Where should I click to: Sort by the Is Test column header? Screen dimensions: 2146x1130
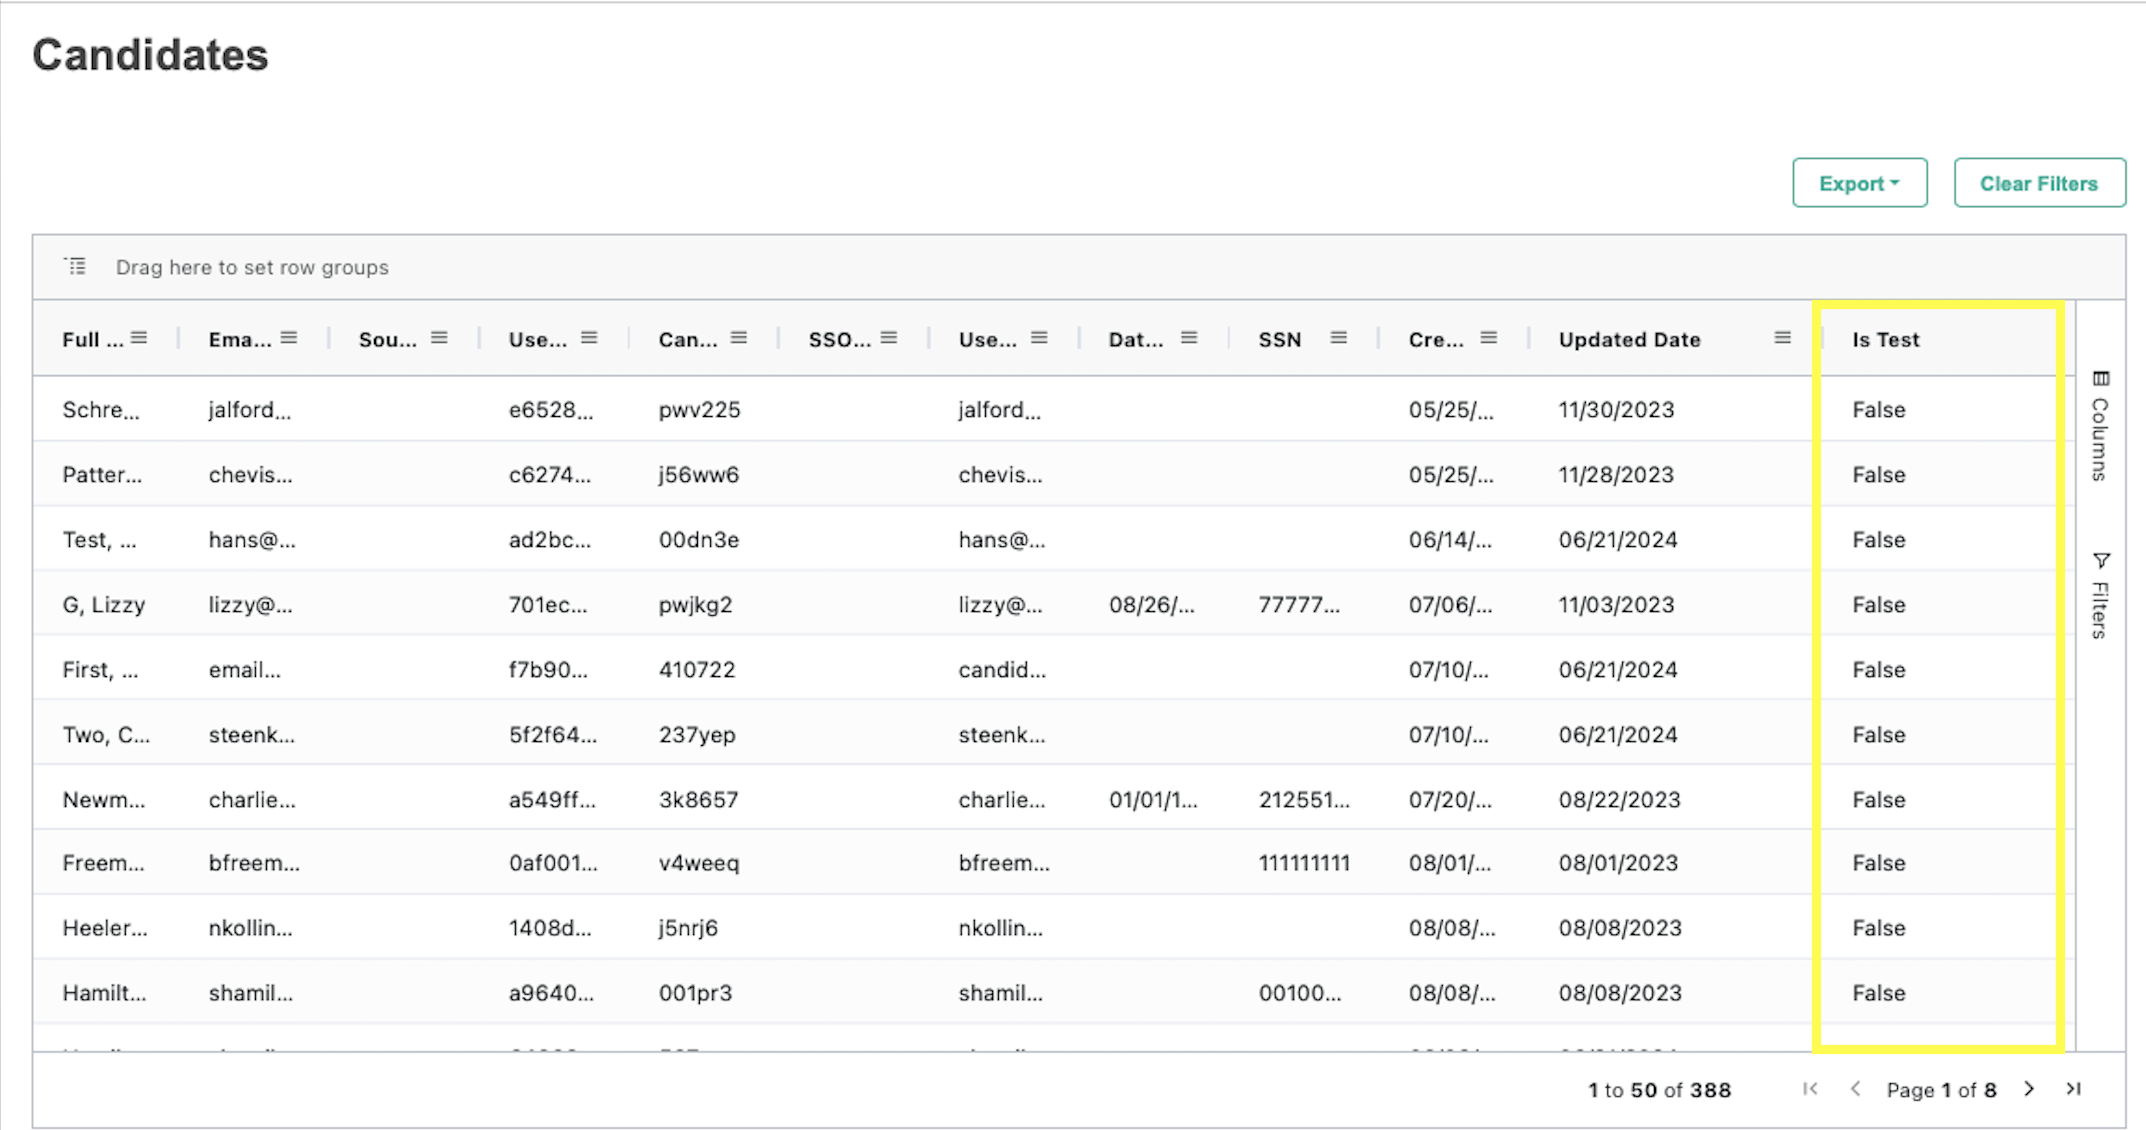(1886, 340)
